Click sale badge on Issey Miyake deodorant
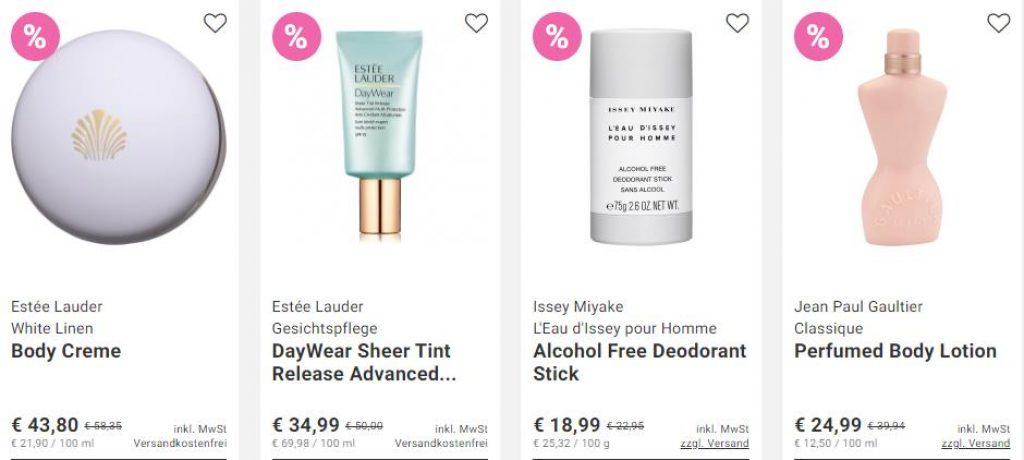 point(557,37)
